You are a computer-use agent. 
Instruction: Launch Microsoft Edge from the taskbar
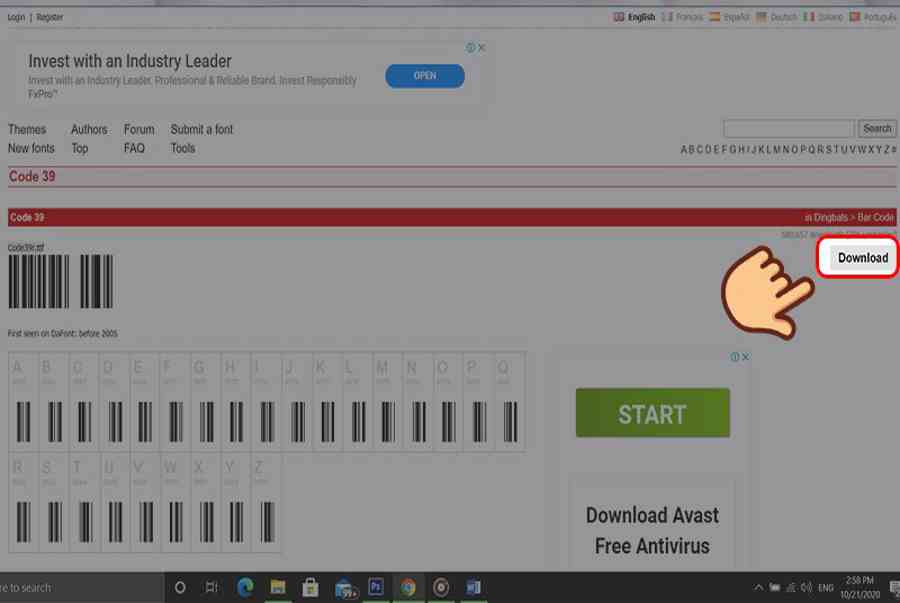click(245, 588)
